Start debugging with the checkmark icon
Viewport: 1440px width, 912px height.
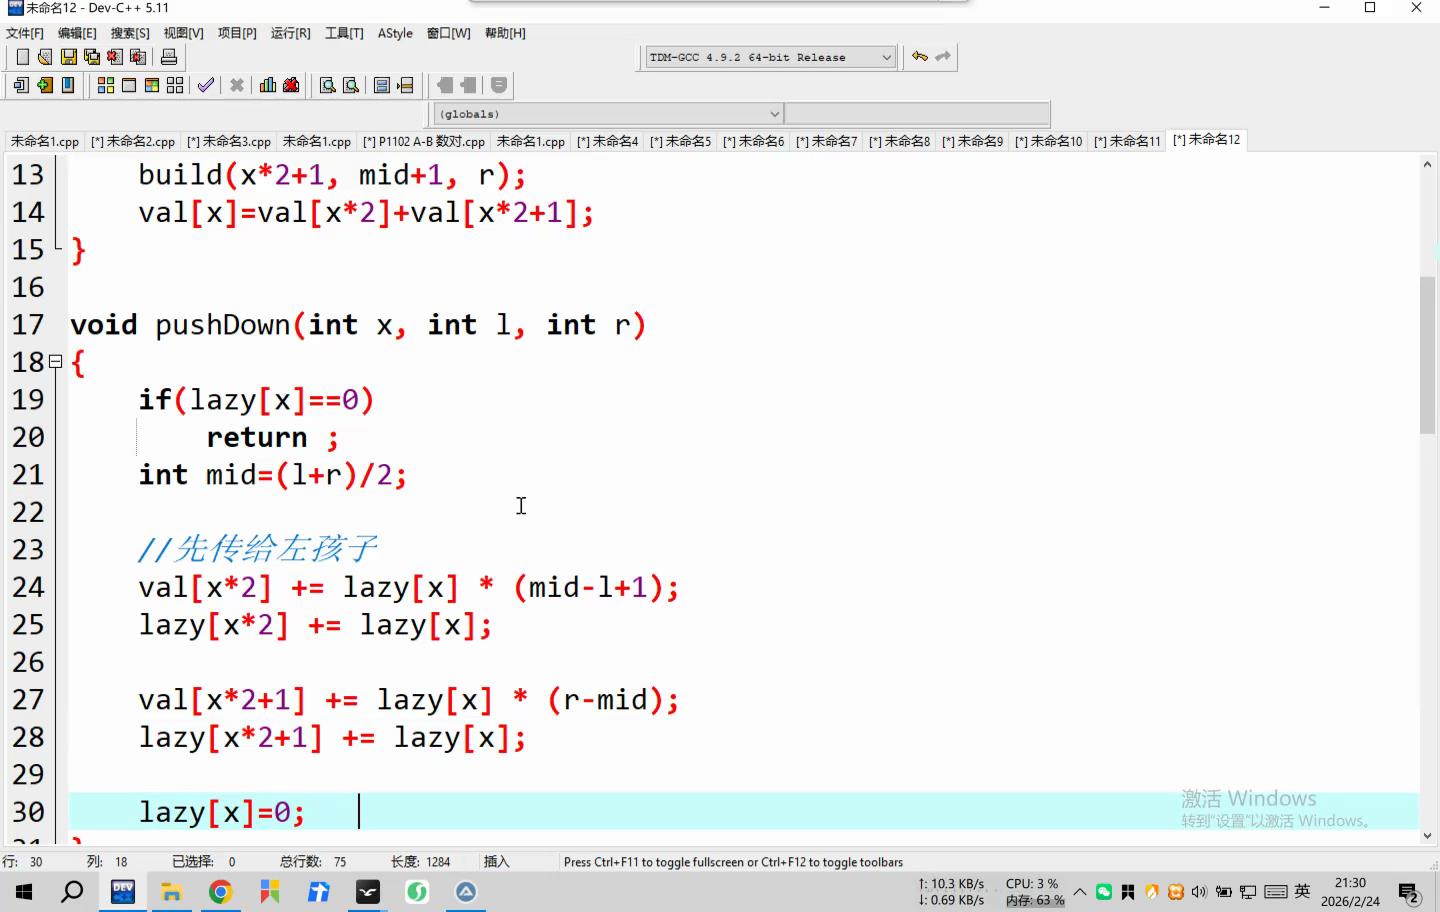pyautogui.click(x=206, y=85)
